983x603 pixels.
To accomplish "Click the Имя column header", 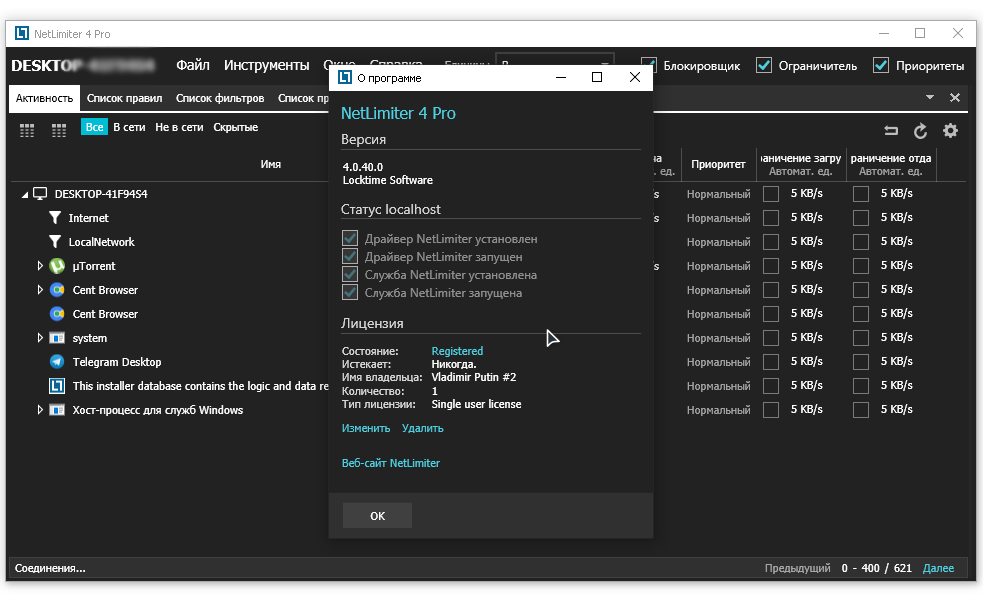I will (x=271, y=164).
